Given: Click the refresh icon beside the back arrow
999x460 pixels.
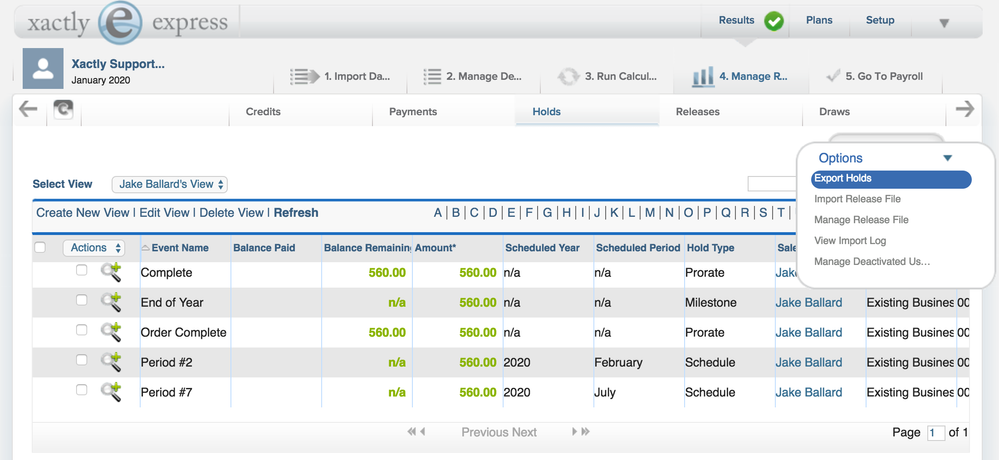Looking at the screenshot, I should [x=63, y=110].
